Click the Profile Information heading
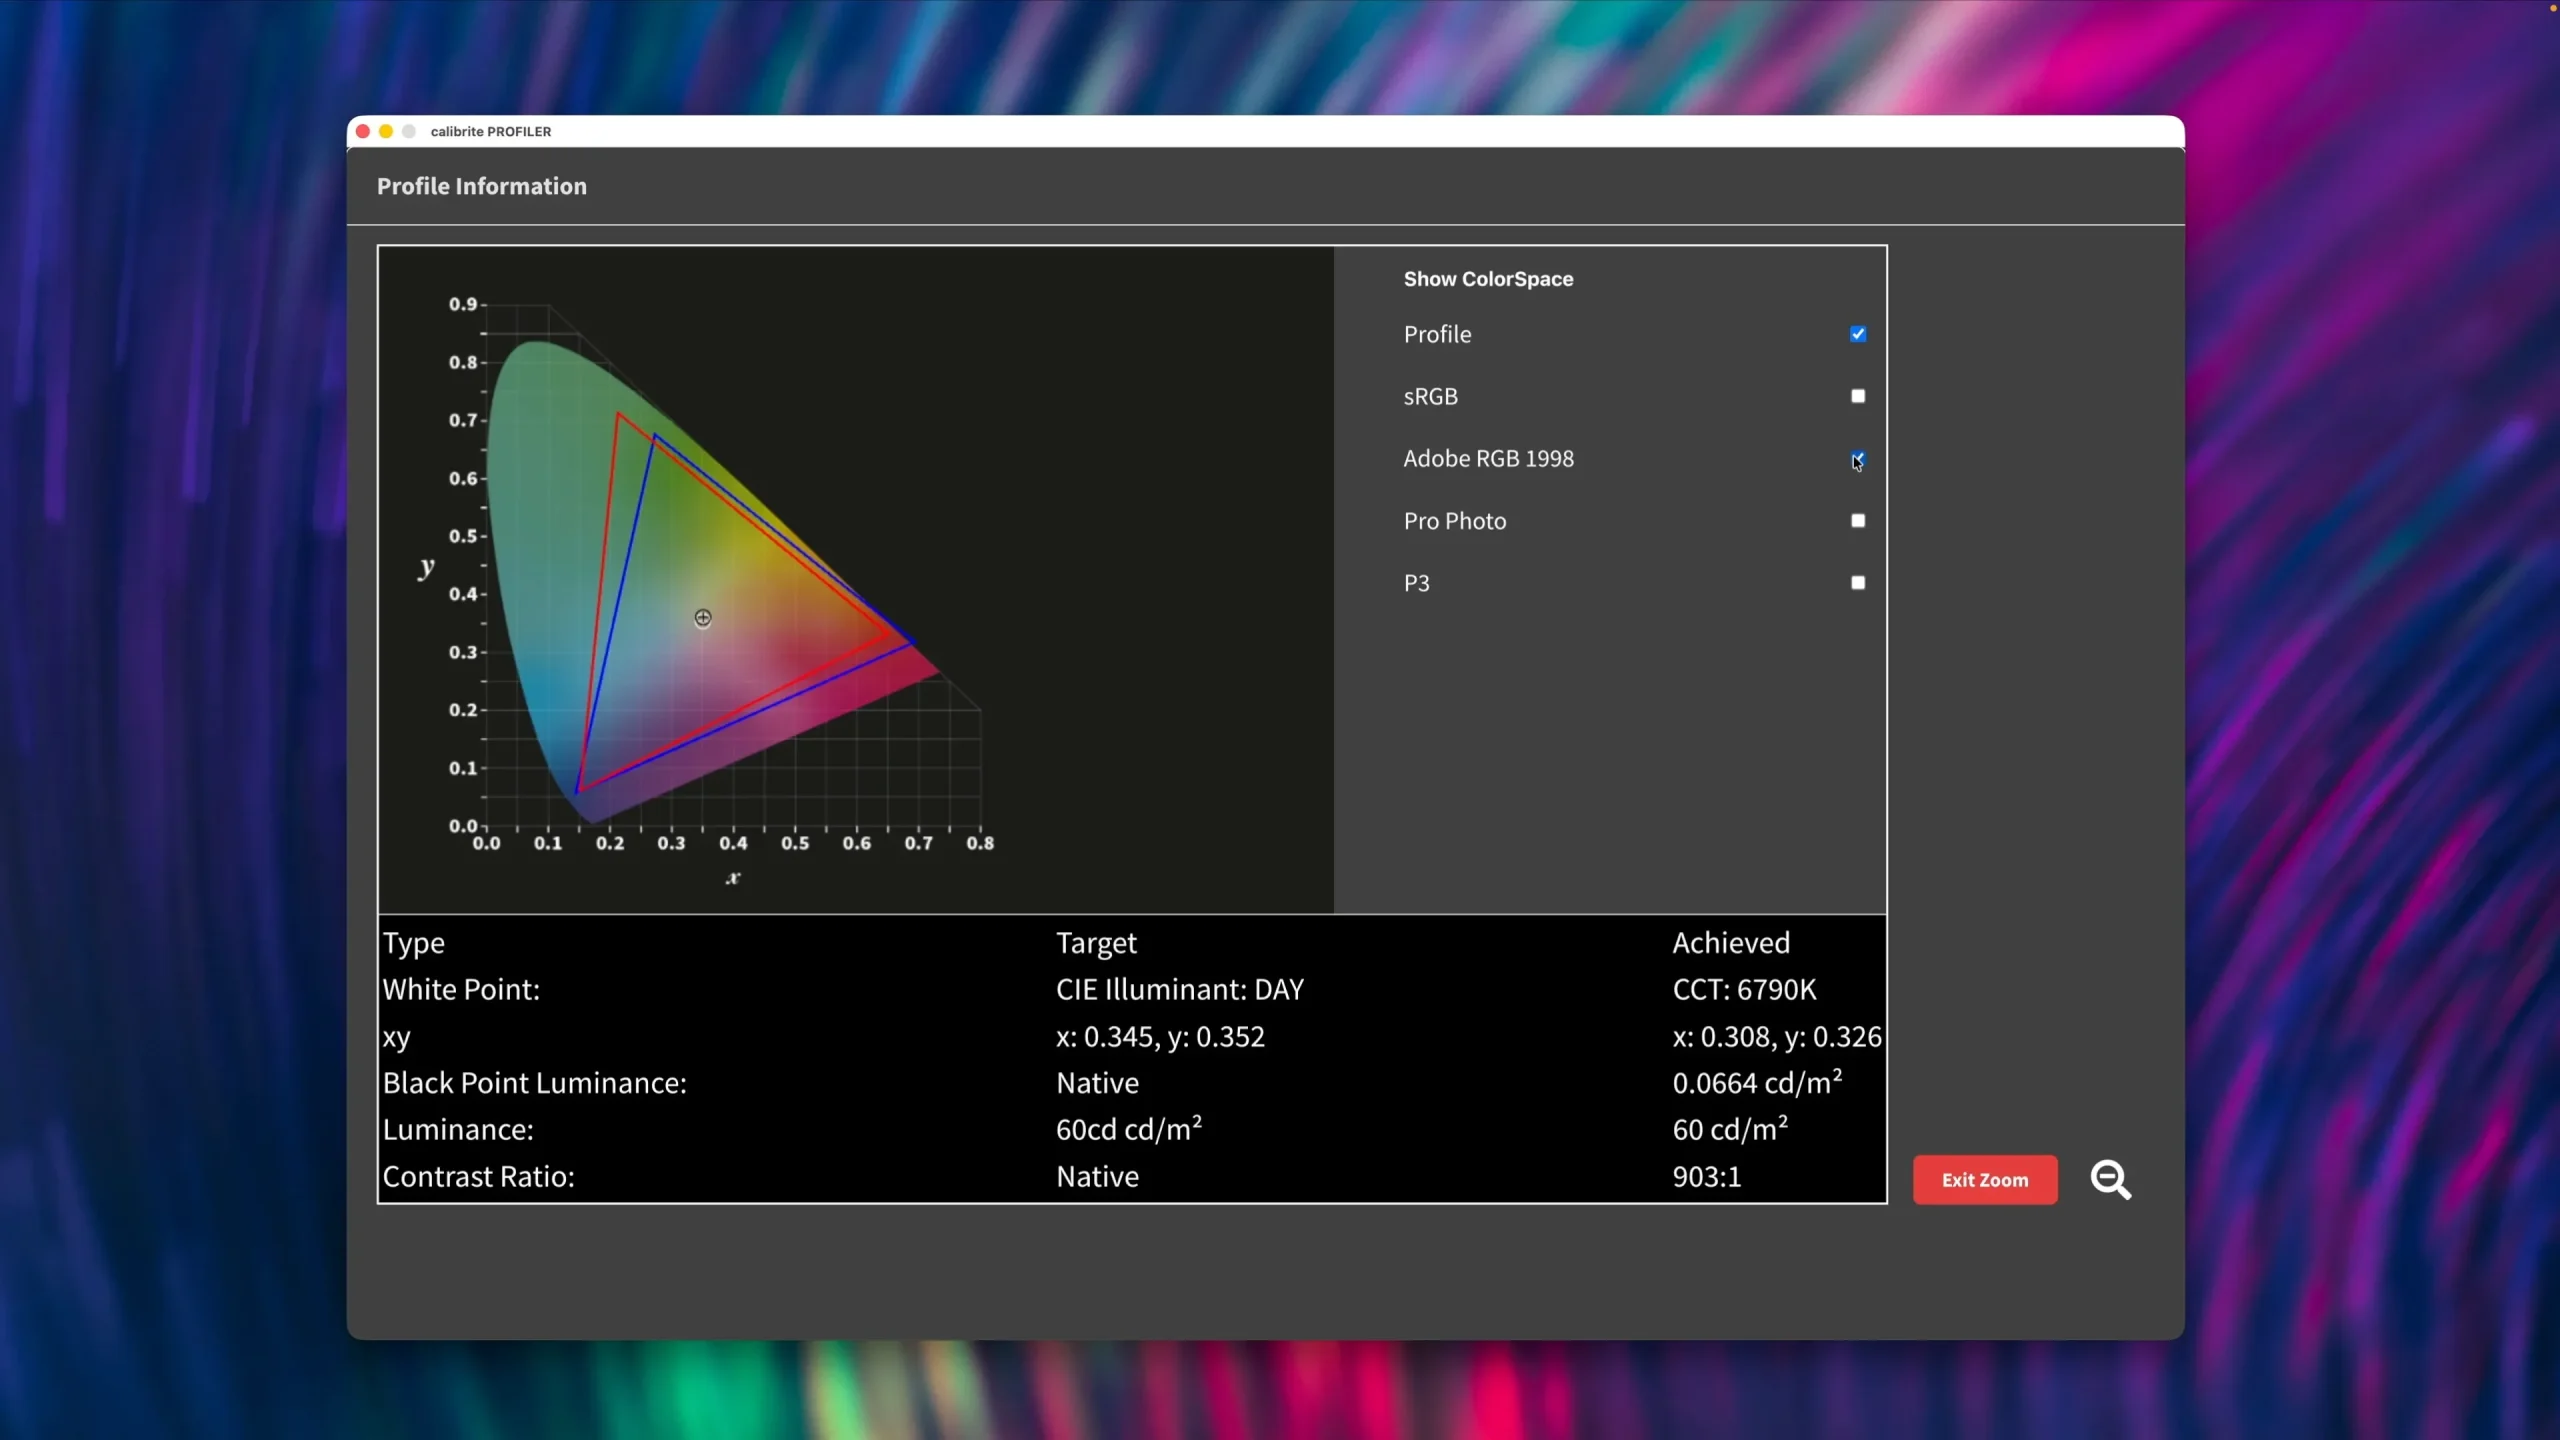Viewport: 2560px width, 1440px height. [482, 186]
